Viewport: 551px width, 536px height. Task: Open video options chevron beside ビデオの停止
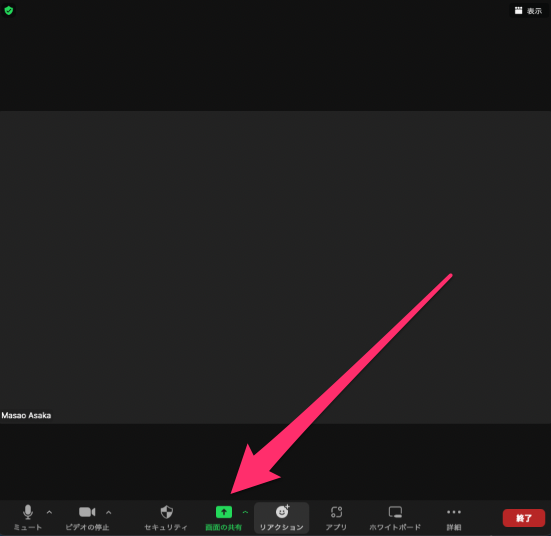pyautogui.click(x=109, y=513)
